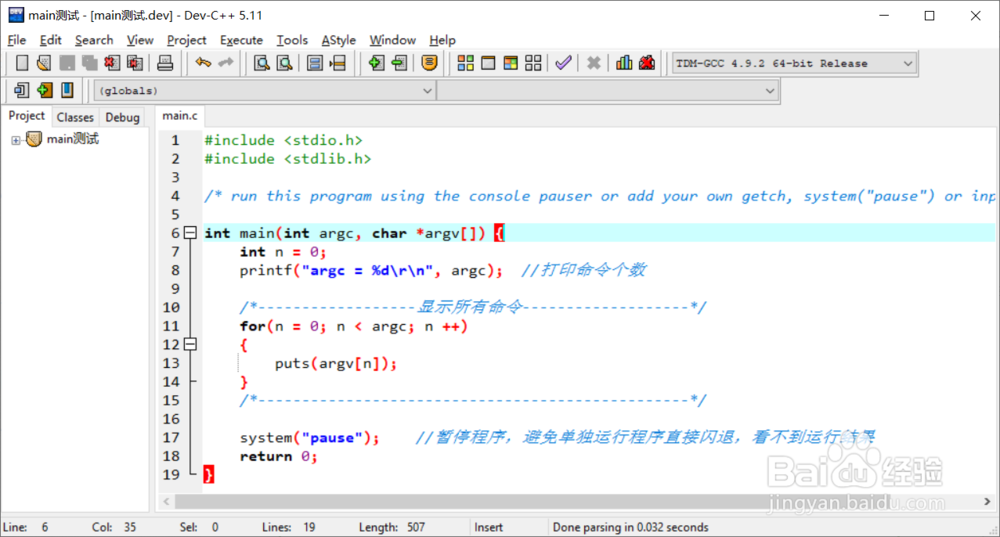Click the Goto Function toolbar icon

point(314,63)
